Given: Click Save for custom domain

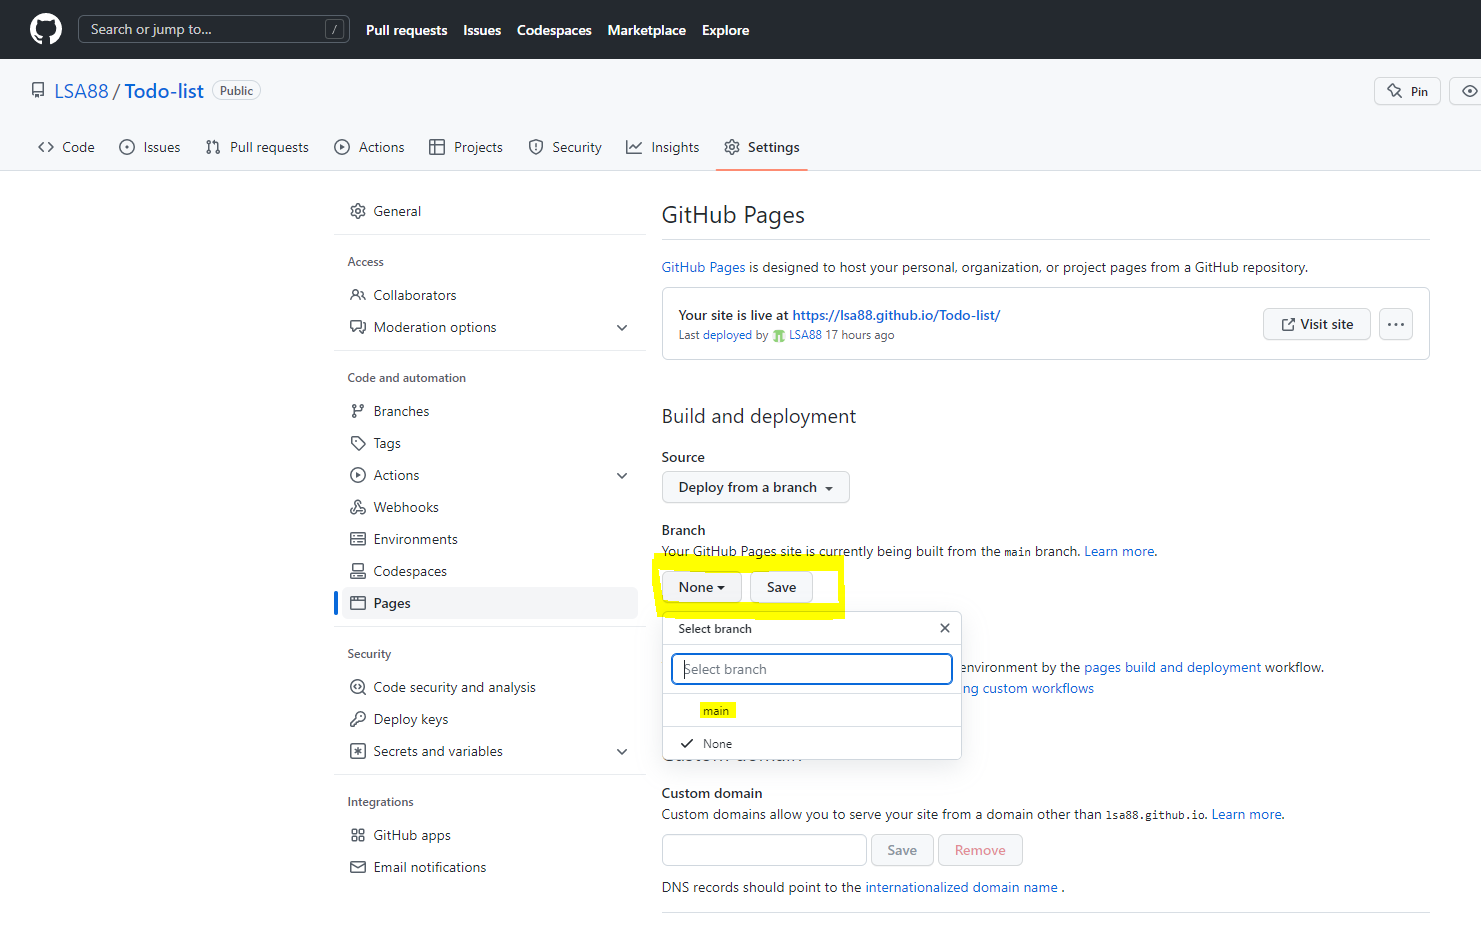Looking at the screenshot, I should click(902, 850).
